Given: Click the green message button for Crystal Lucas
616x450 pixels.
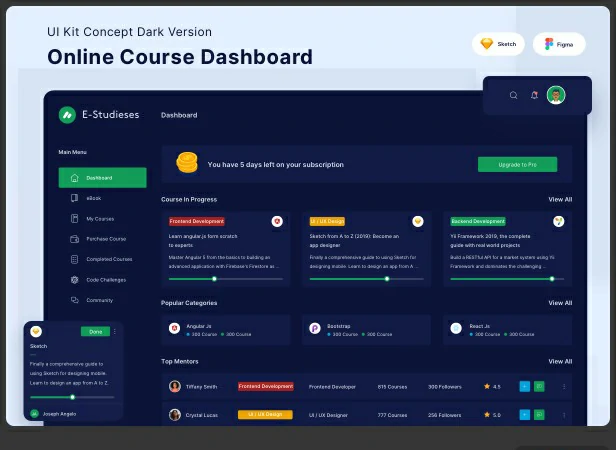Looking at the screenshot, I should coord(539,415).
